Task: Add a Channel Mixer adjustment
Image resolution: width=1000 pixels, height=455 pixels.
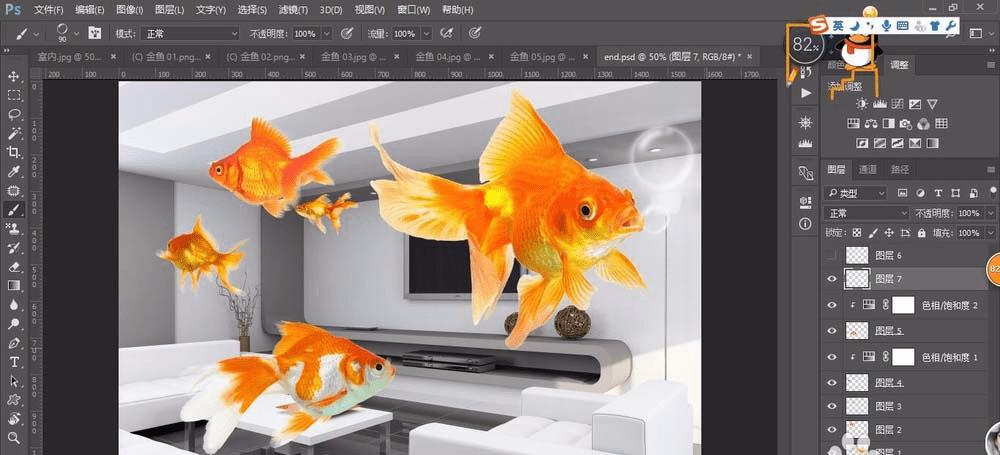Action: (x=923, y=123)
